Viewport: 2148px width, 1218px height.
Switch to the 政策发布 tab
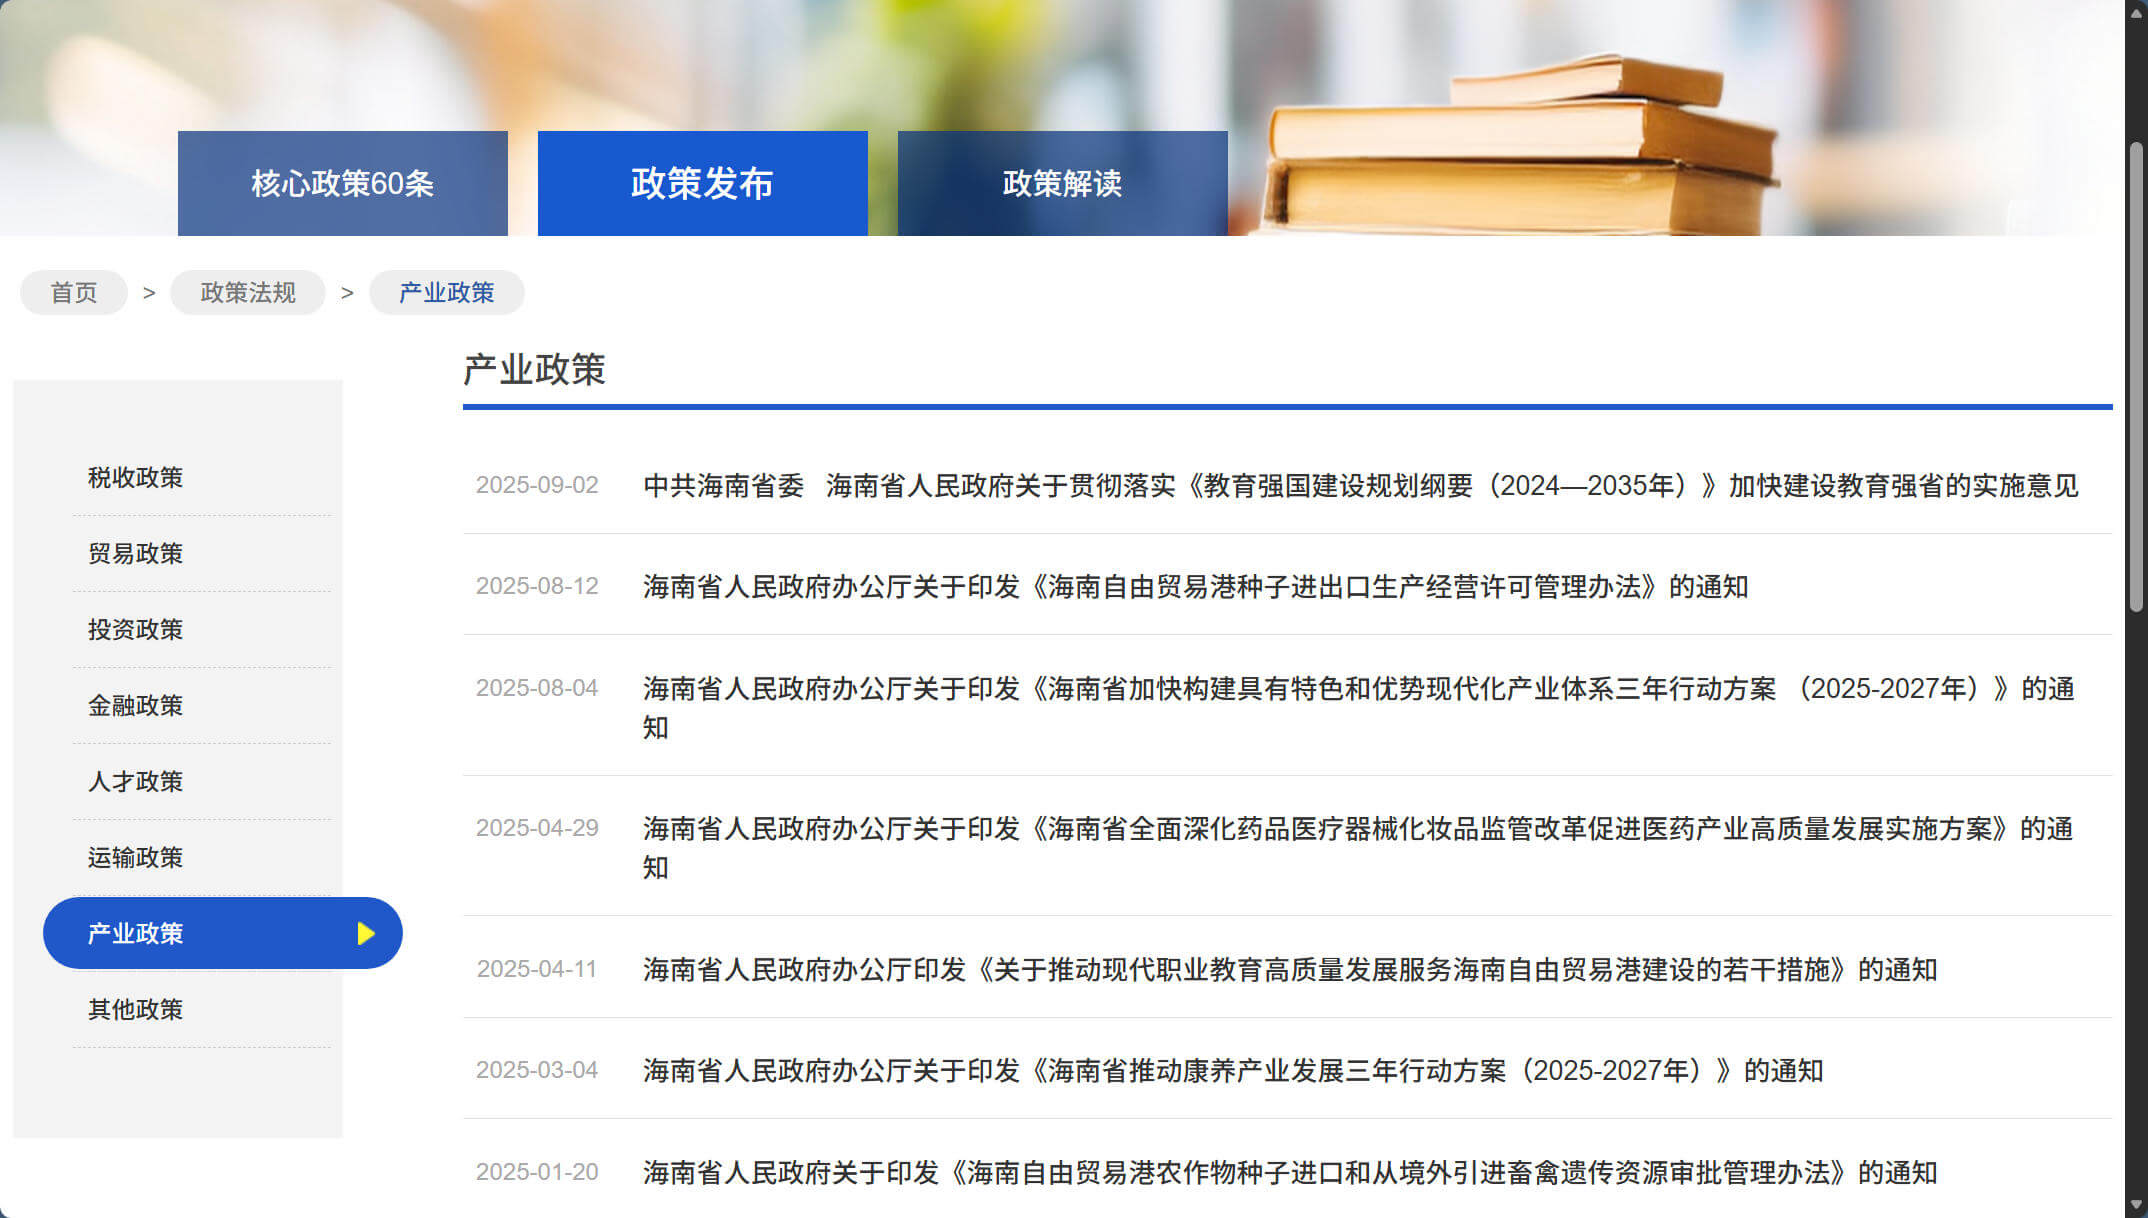coord(702,184)
